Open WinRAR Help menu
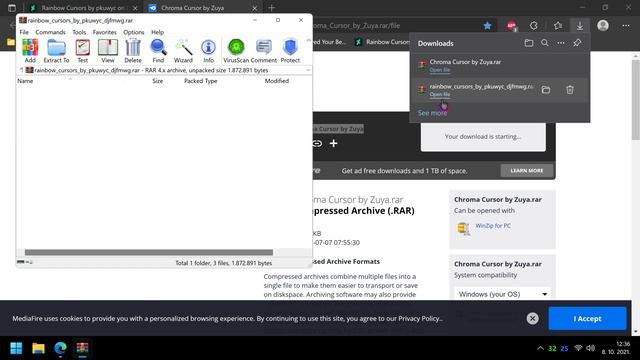 coord(157,32)
